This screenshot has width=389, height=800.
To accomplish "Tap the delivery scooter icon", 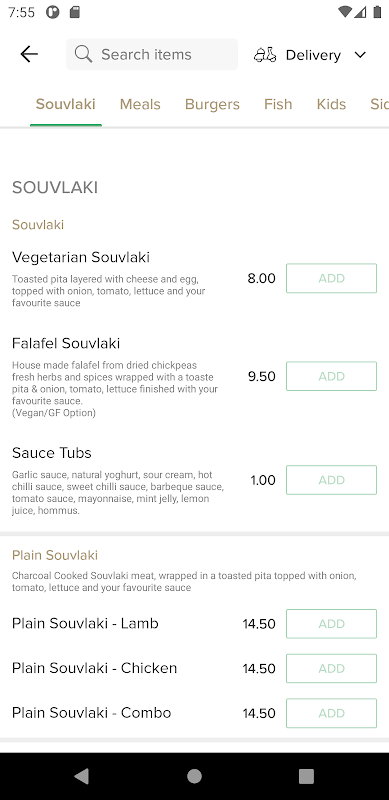I will click(x=265, y=55).
